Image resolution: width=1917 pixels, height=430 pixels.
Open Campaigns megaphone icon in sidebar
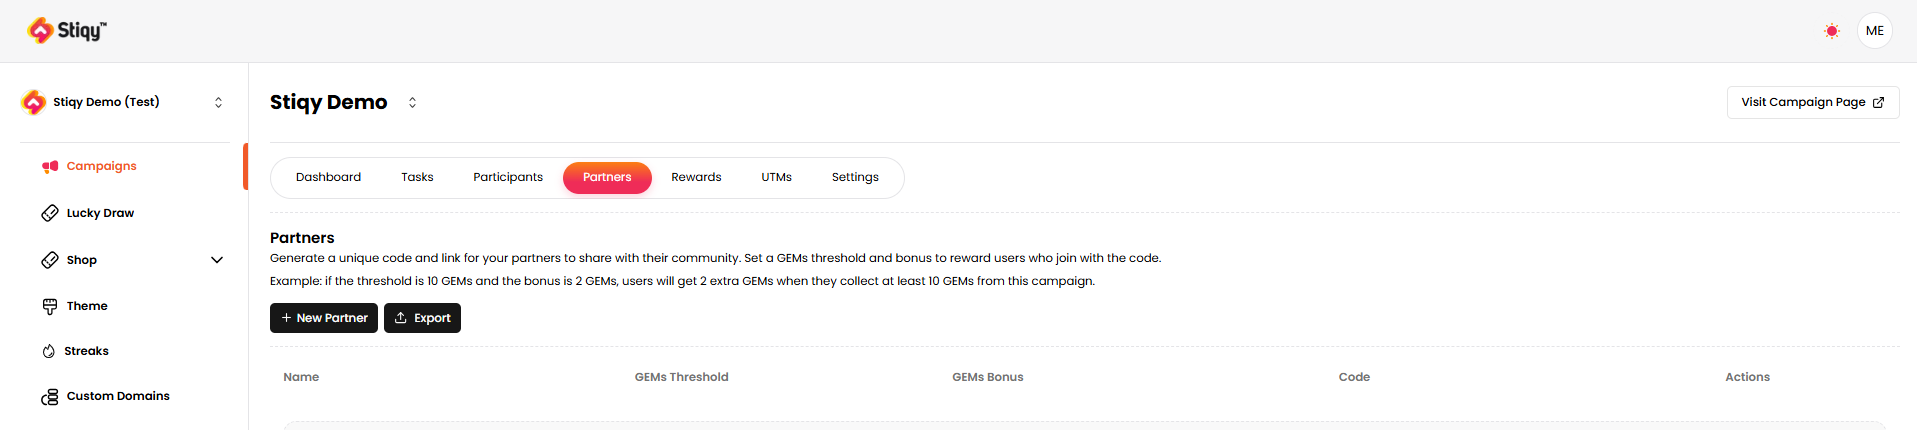click(50, 166)
